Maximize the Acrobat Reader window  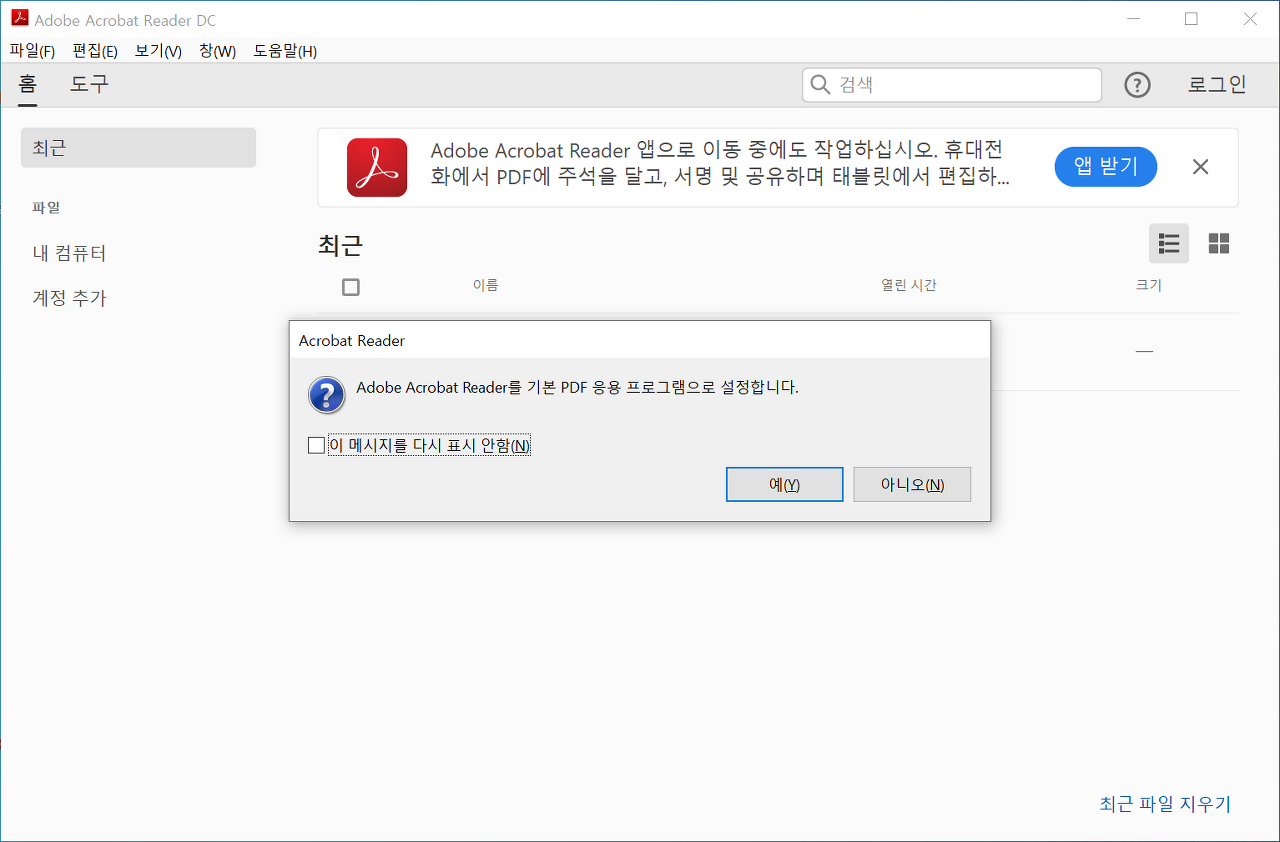coord(1191,19)
